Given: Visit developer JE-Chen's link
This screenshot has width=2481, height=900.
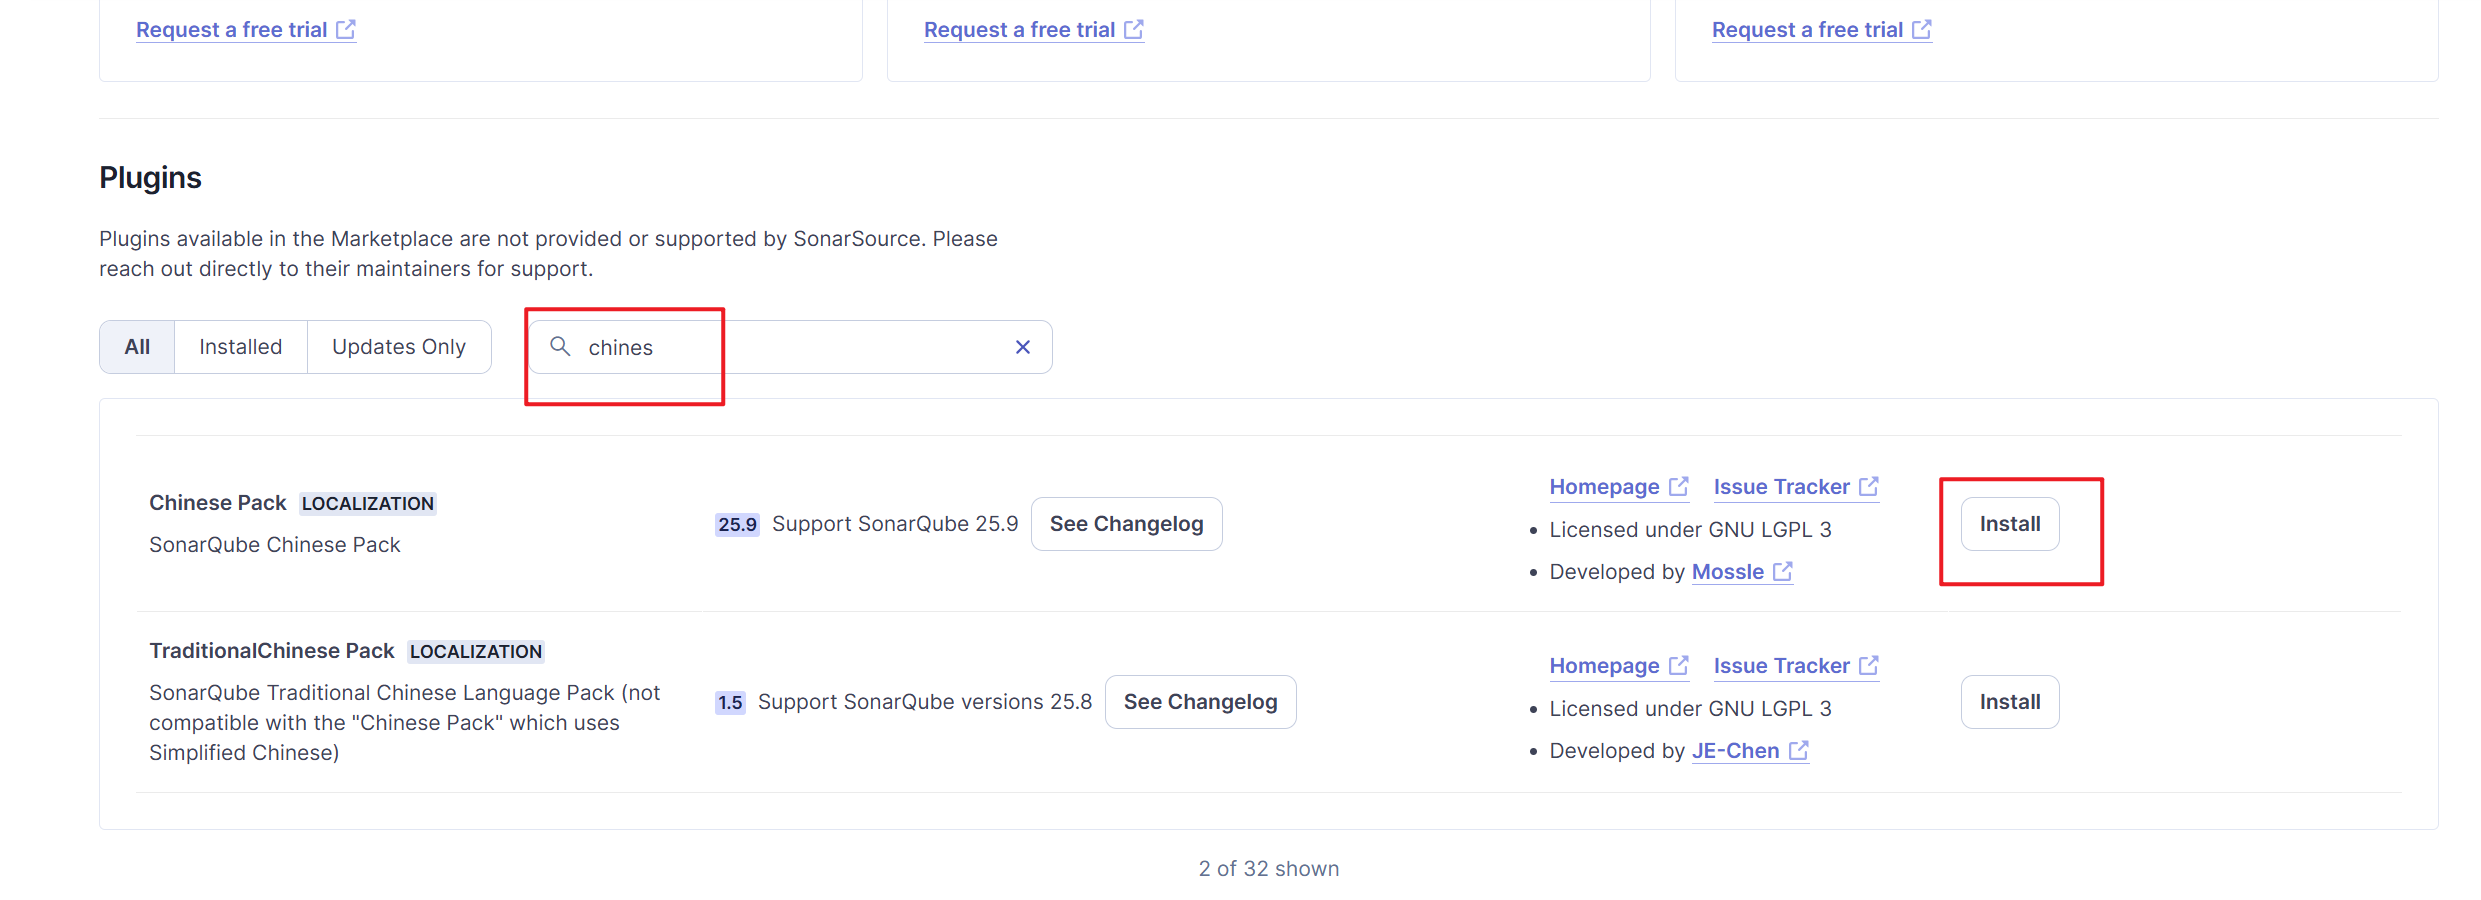Looking at the screenshot, I should [1750, 751].
